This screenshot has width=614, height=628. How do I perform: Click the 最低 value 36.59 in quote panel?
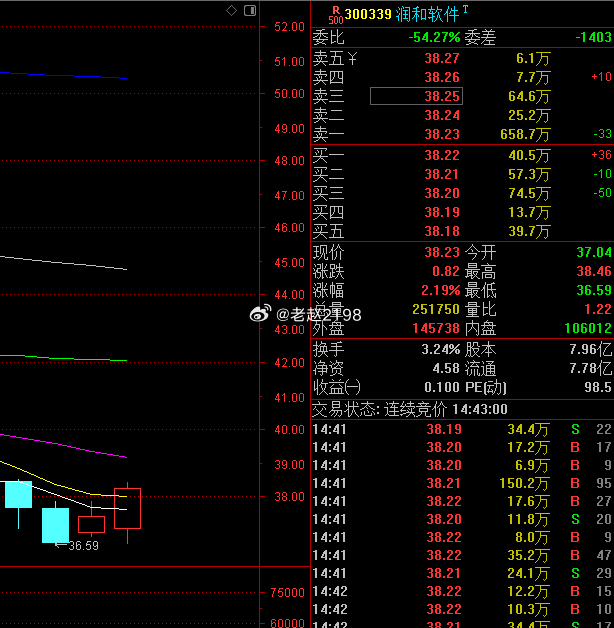tap(594, 290)
